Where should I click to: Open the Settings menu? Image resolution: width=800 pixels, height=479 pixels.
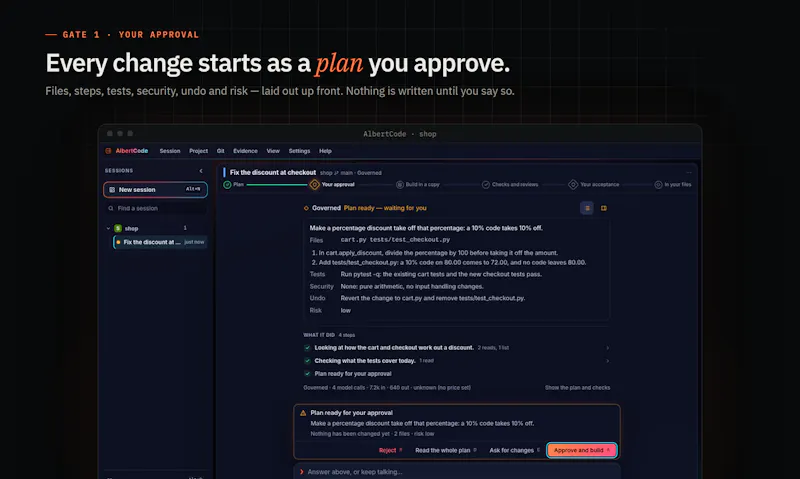(x=299, y=151)
